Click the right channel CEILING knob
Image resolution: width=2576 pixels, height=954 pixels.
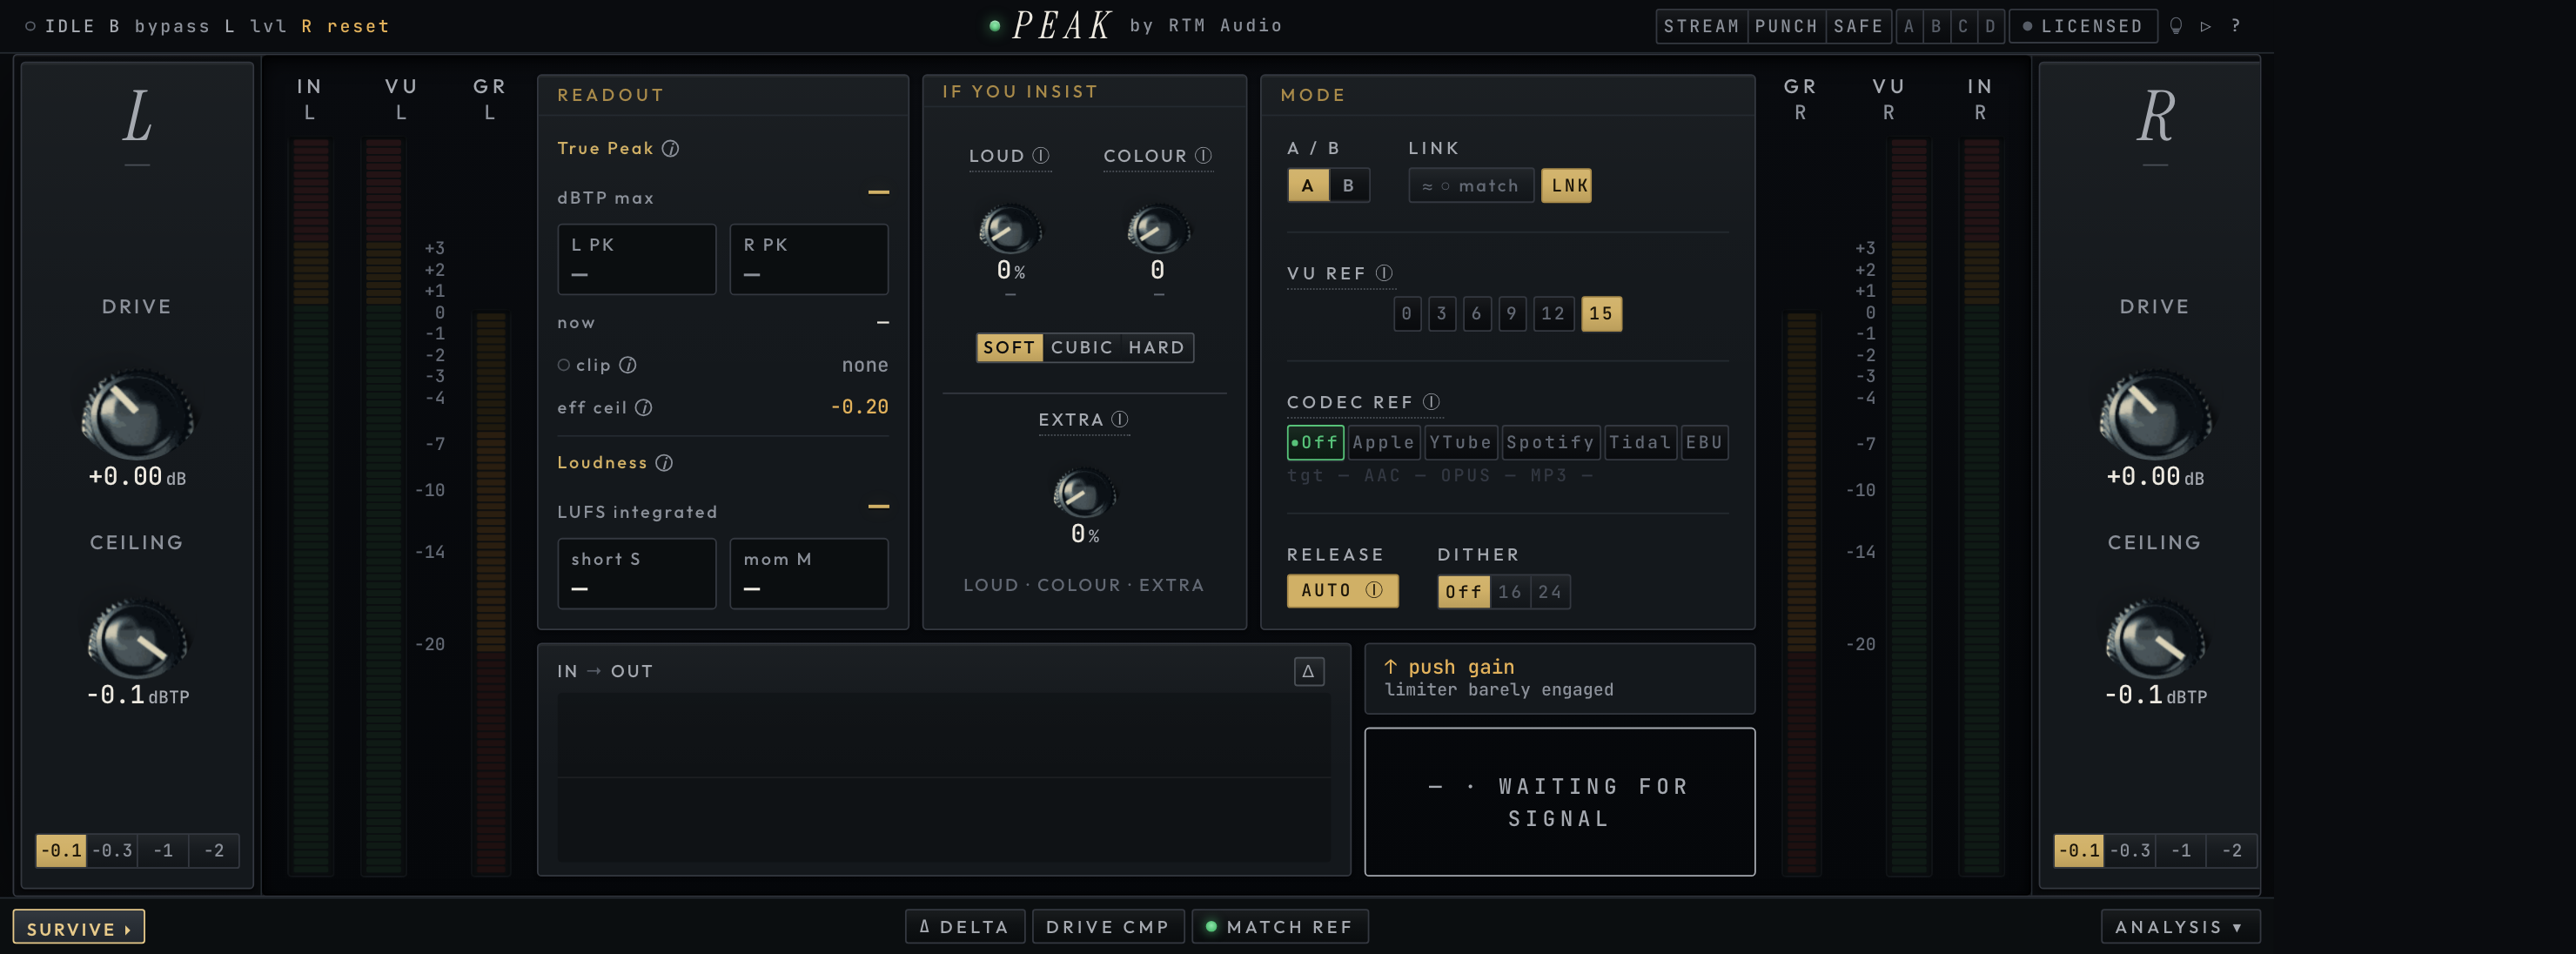coord(2154,640)
